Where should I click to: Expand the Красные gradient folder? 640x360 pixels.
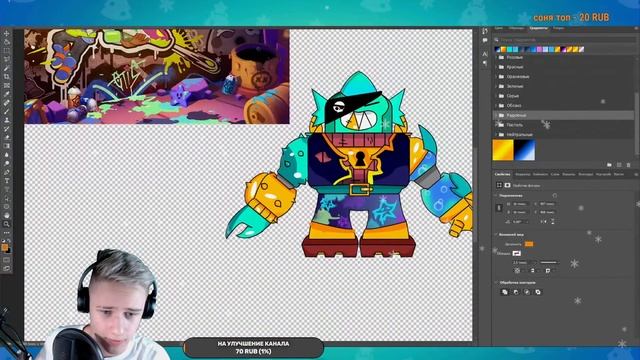click(x=496, y=67)
